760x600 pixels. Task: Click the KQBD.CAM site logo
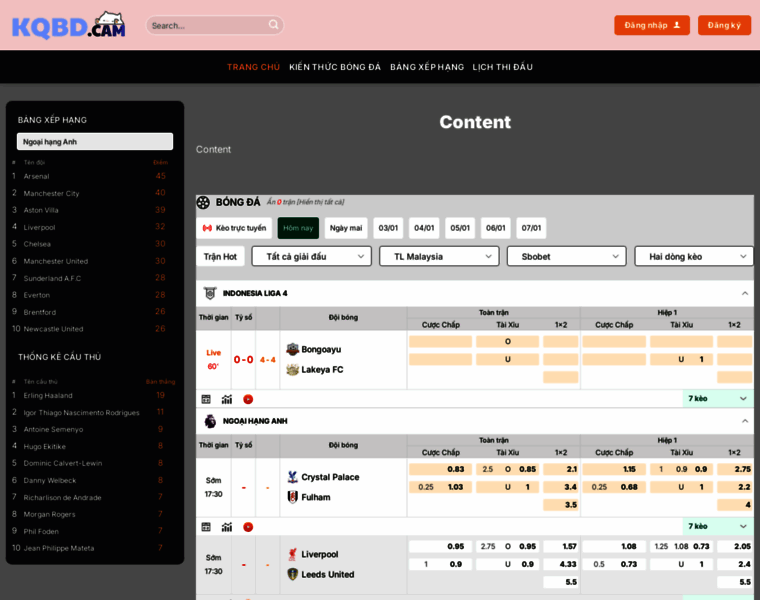[68, 25]
